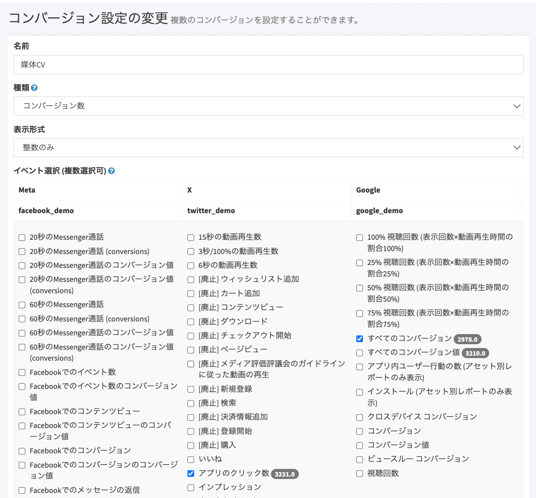Check the [廃止] 検索 checkbox
Viewport: 536px width, 498px height.
191,403
